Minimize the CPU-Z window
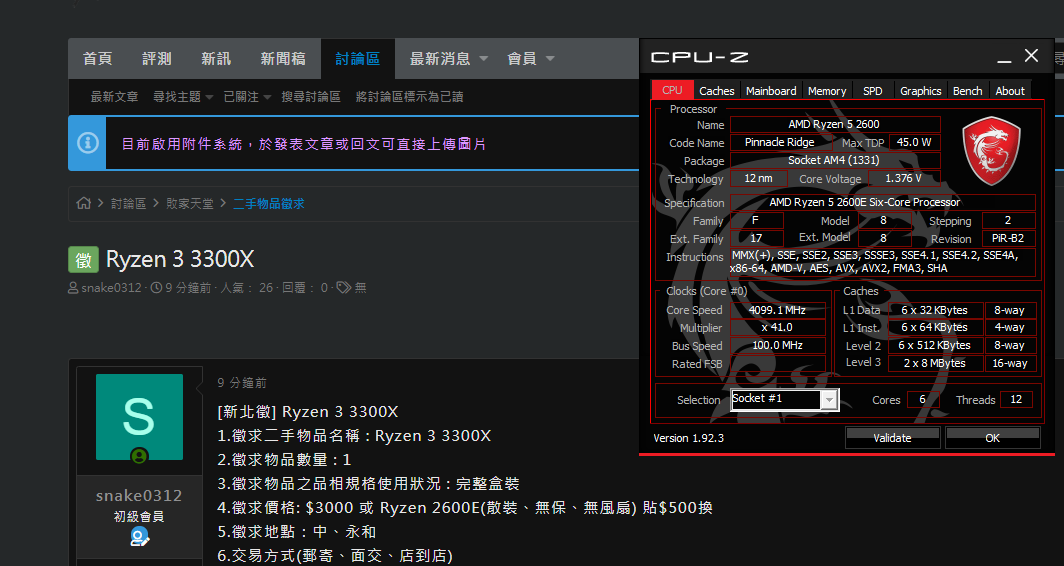Image resolution: width=1064 pixels, height=566 pixels. pos(1004,60)
